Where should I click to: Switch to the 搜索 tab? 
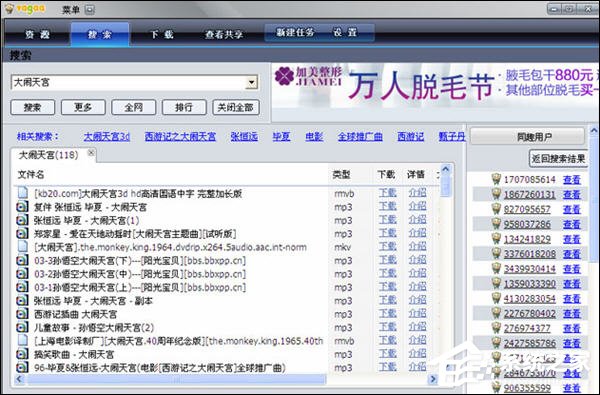(x=100, y=34)
